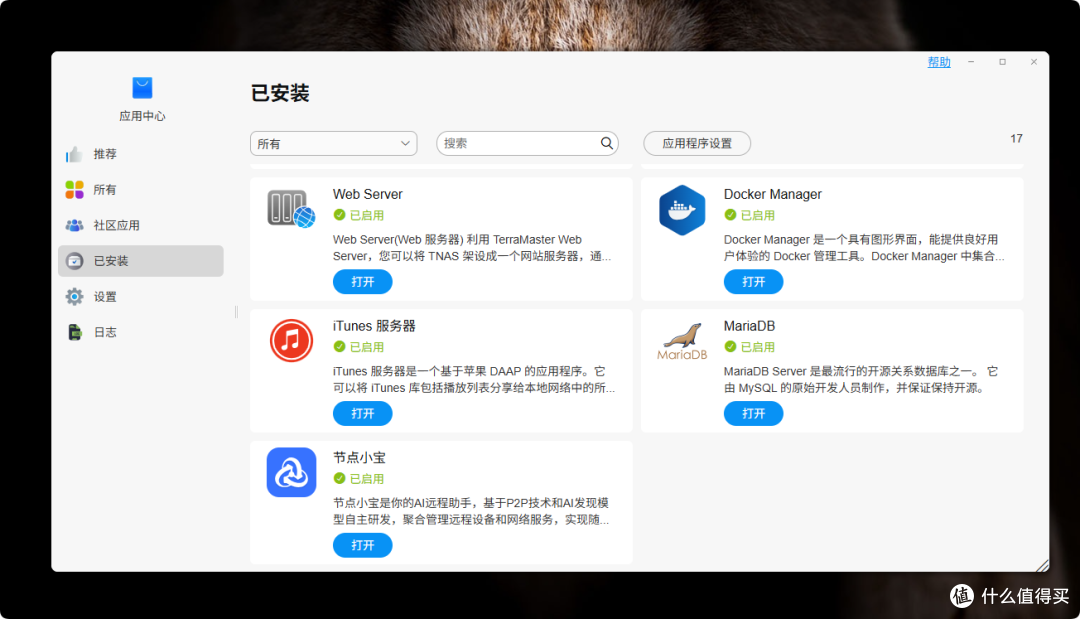Click the sidebar collapse handle
The width and height of the screenshot is (1080, 619).
(x=236, y=312)
